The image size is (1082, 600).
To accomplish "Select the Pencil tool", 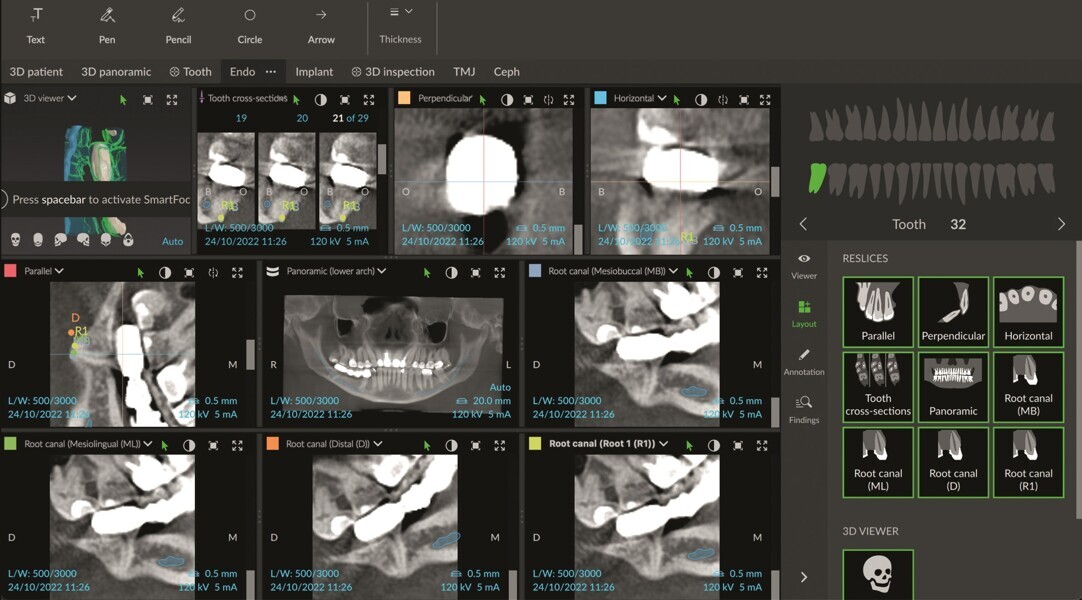I will [x=178, y=27].
